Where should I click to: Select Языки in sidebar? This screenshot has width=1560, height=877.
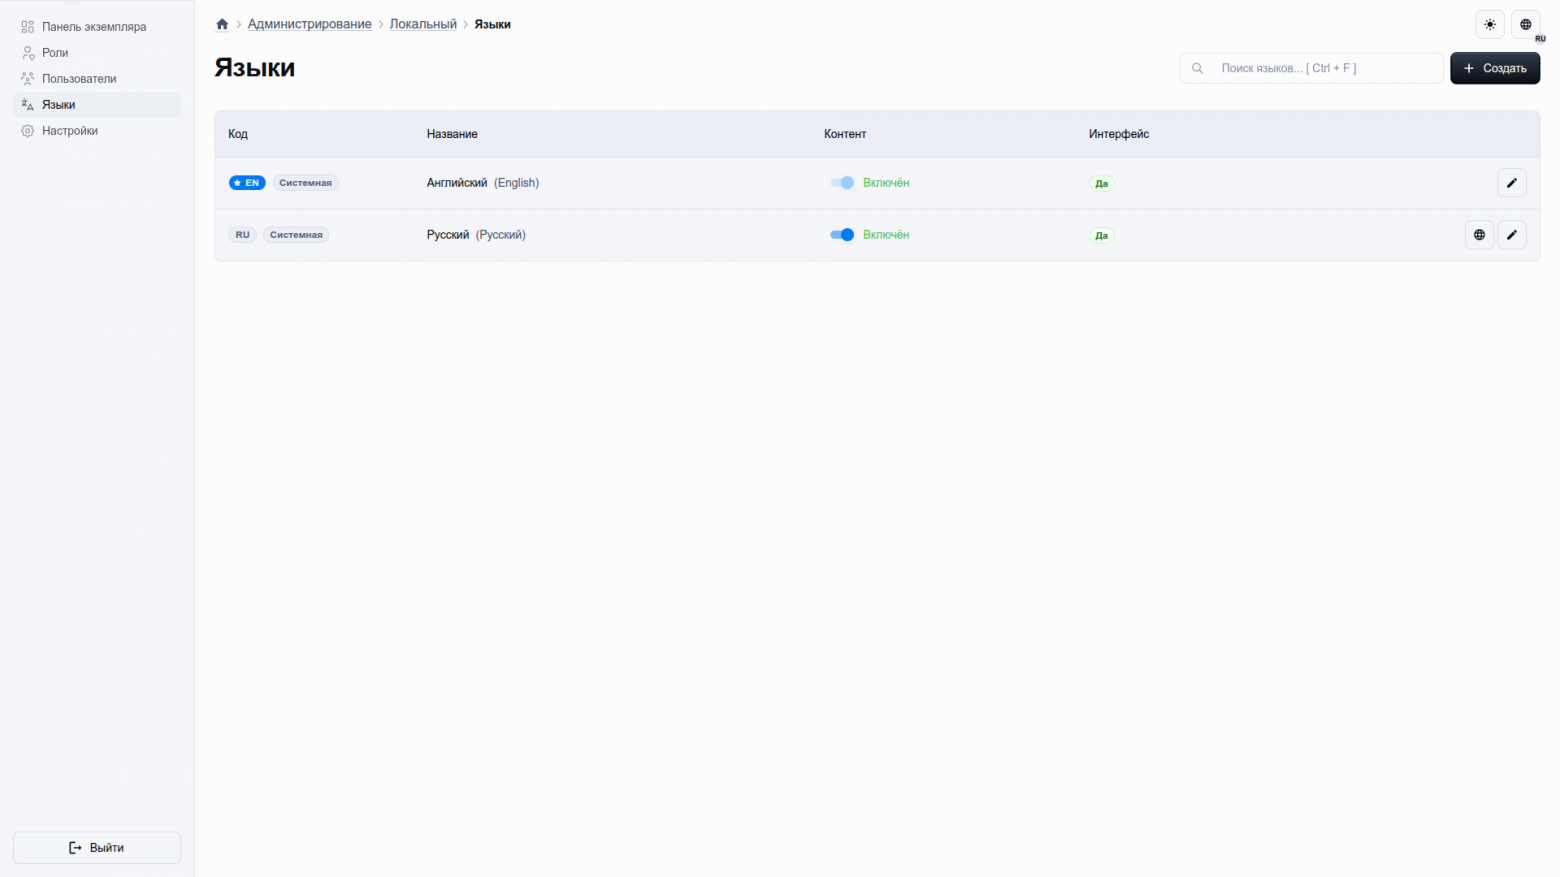(x=59, y=105)
